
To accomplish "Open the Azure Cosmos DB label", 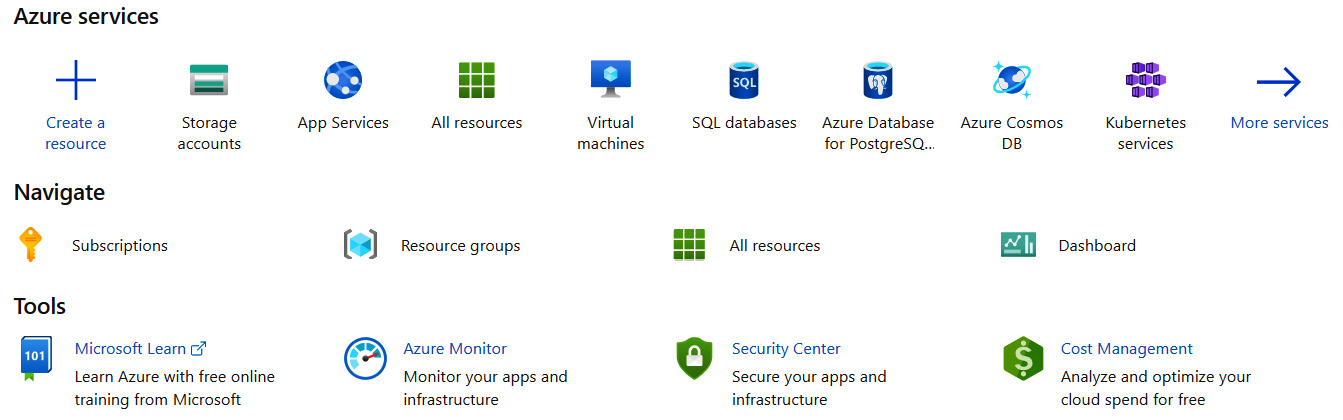I will pyautogui.click(x=1012, y=133).
